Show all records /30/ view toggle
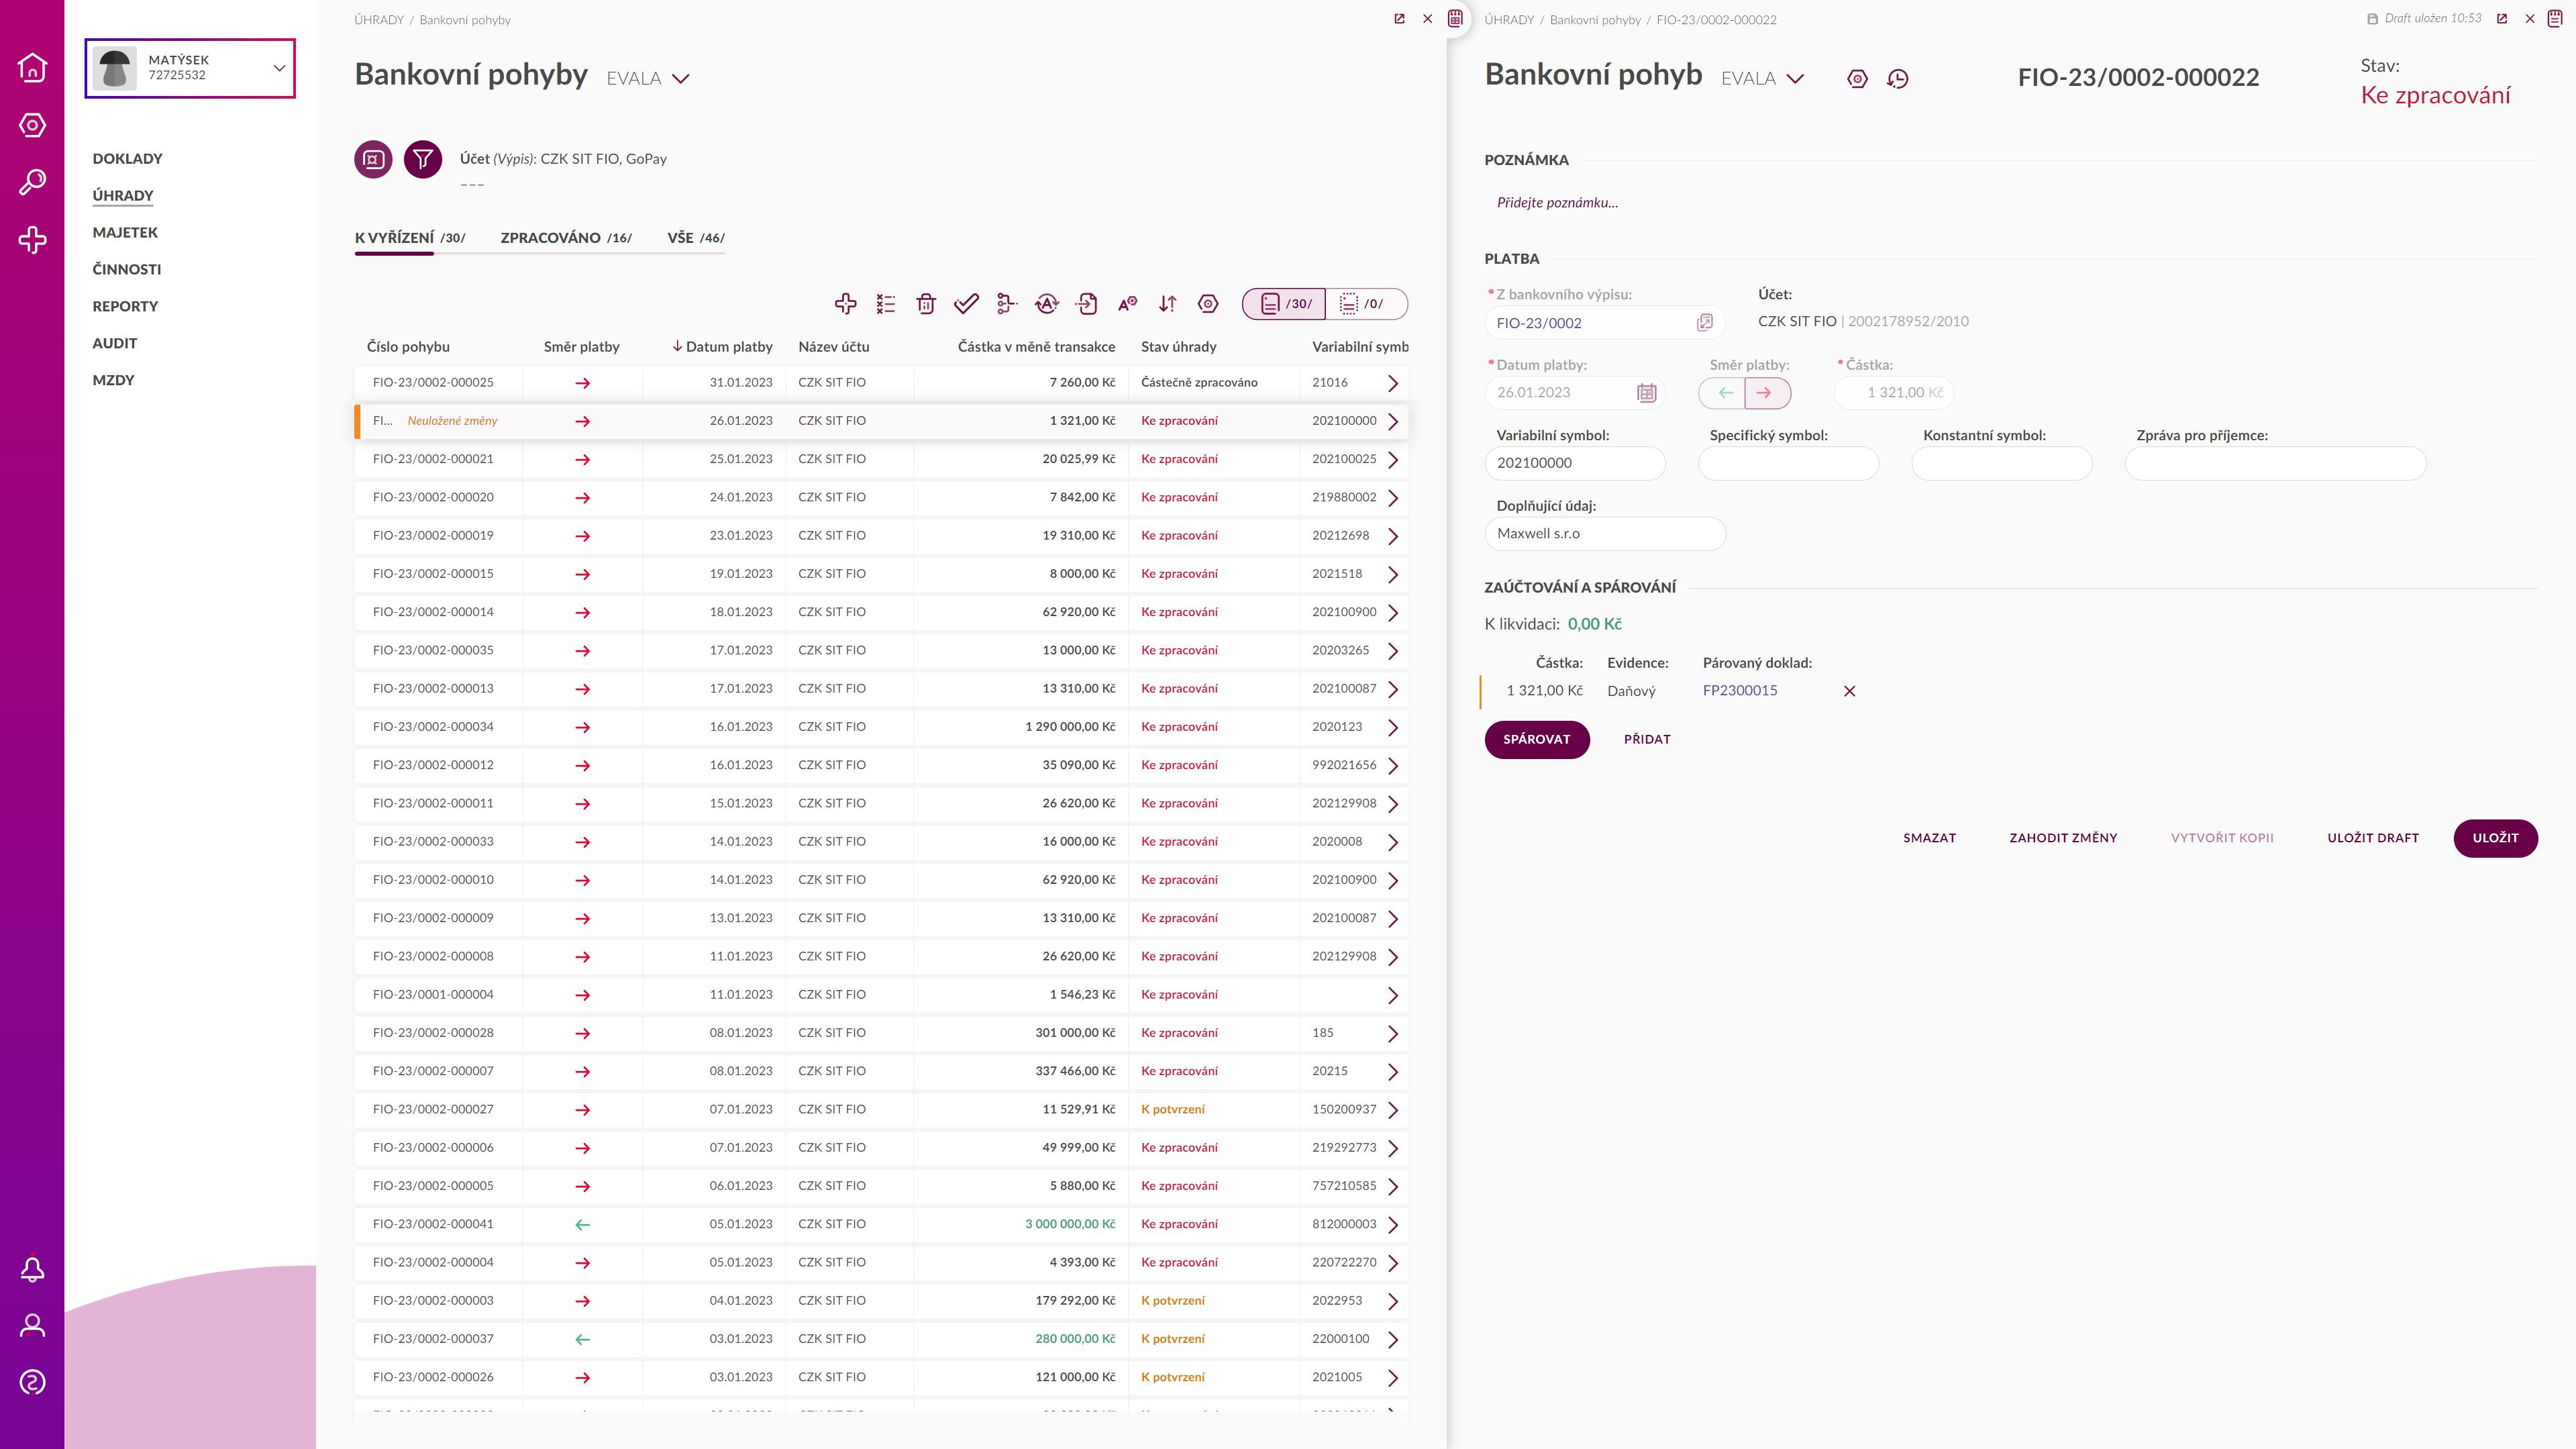The image size is (2576, 1449). tap(1284, 304)
